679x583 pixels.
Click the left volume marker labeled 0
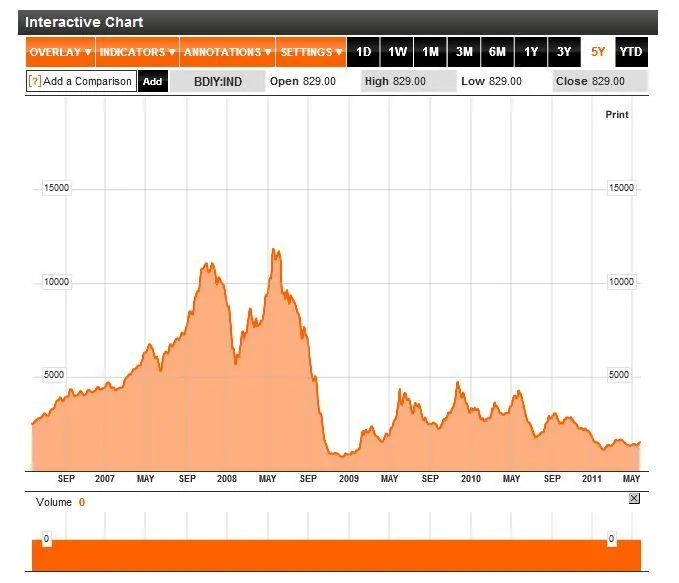click(46, 539)
